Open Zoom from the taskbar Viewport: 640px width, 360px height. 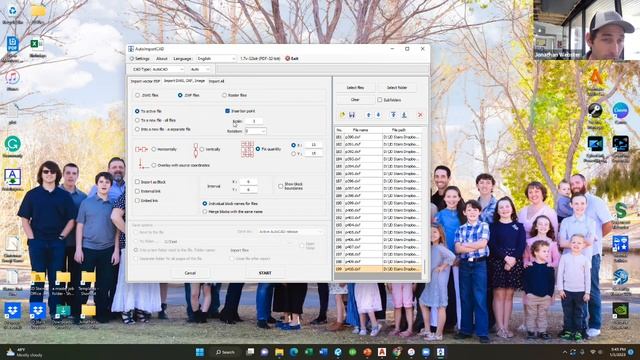pos(426,352)
